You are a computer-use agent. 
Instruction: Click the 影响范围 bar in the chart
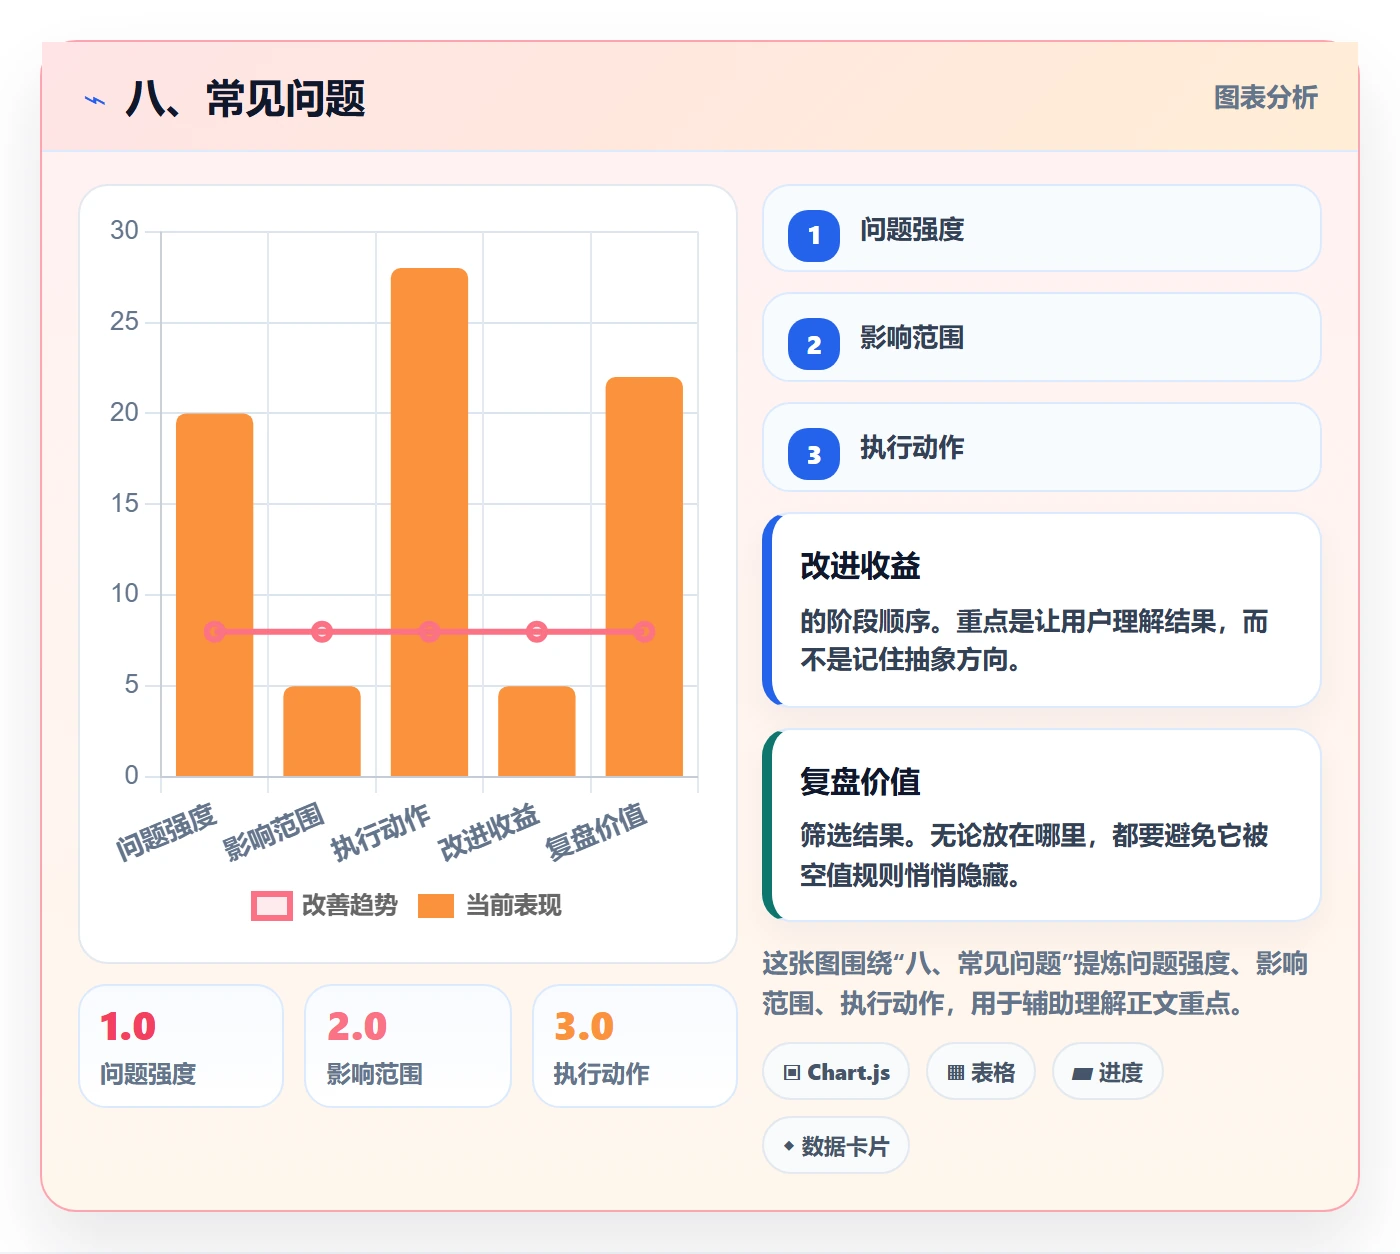(x=322, y=731)
